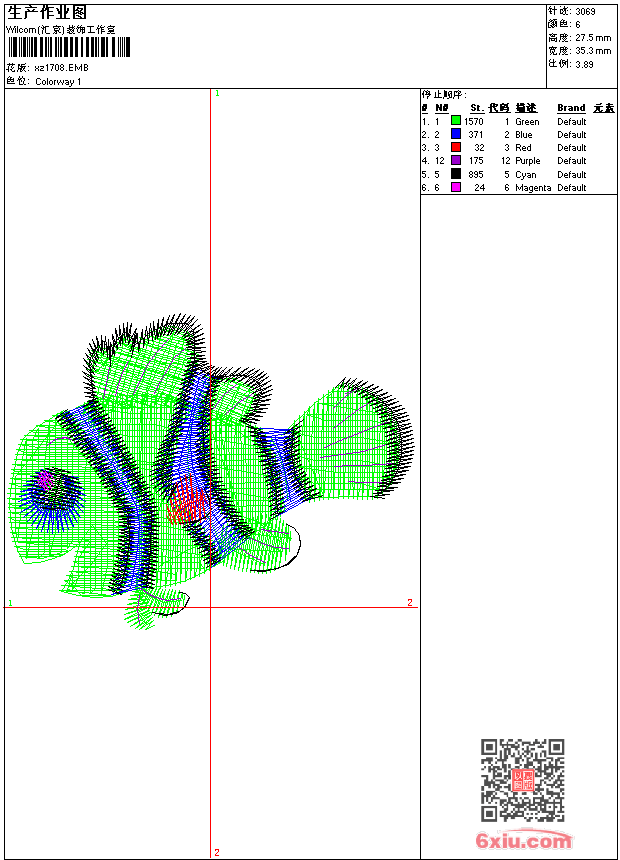The height and width of the screenshot is (860, 620).
Task: Click stitch count 32 in the Red row
Action: 480,148
